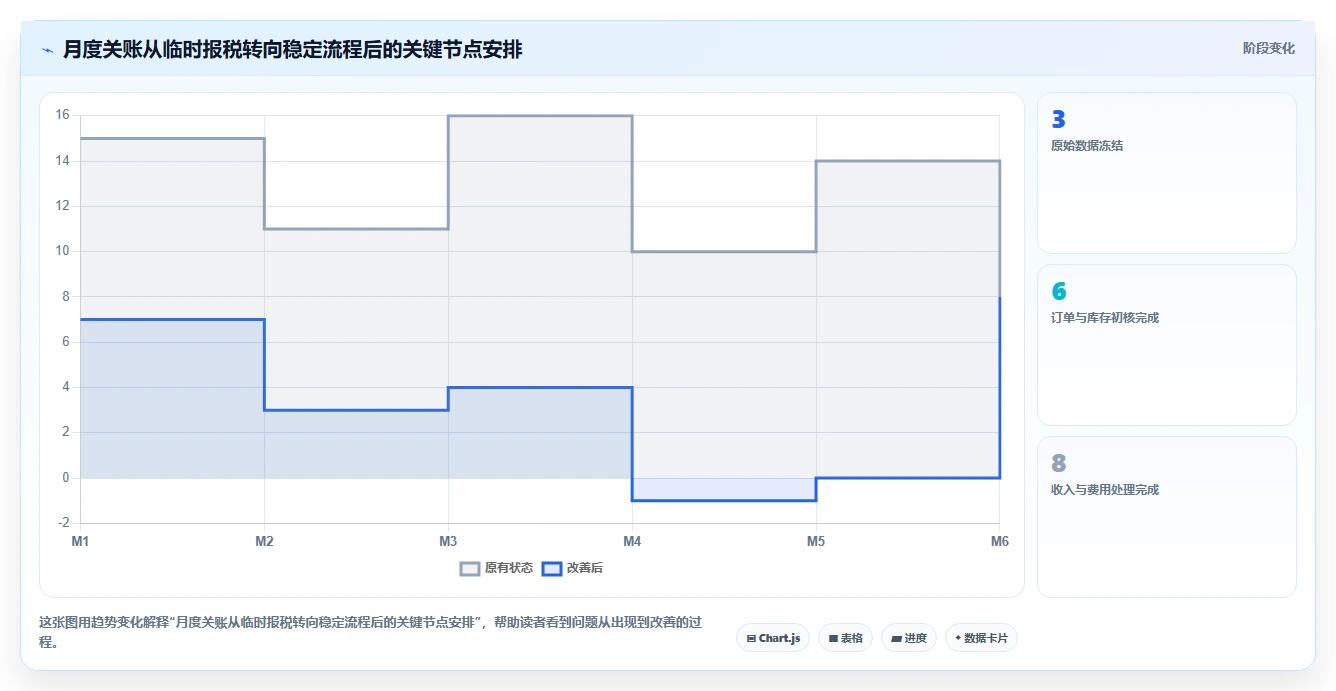Toggle the 原有状态 legend swatch
Viewport: 1336px width, 691px height.
click(470, 568)
